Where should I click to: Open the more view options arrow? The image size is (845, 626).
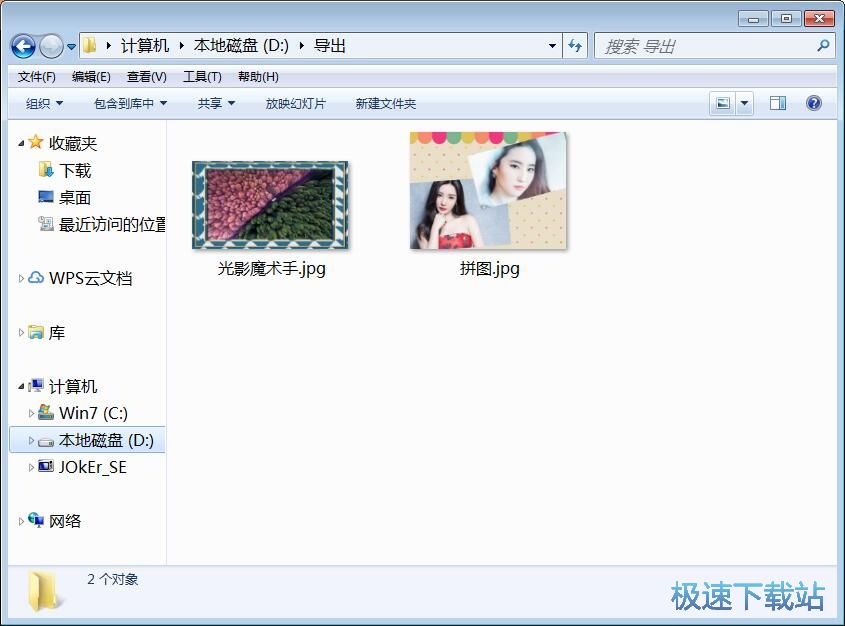pos(744,103)
